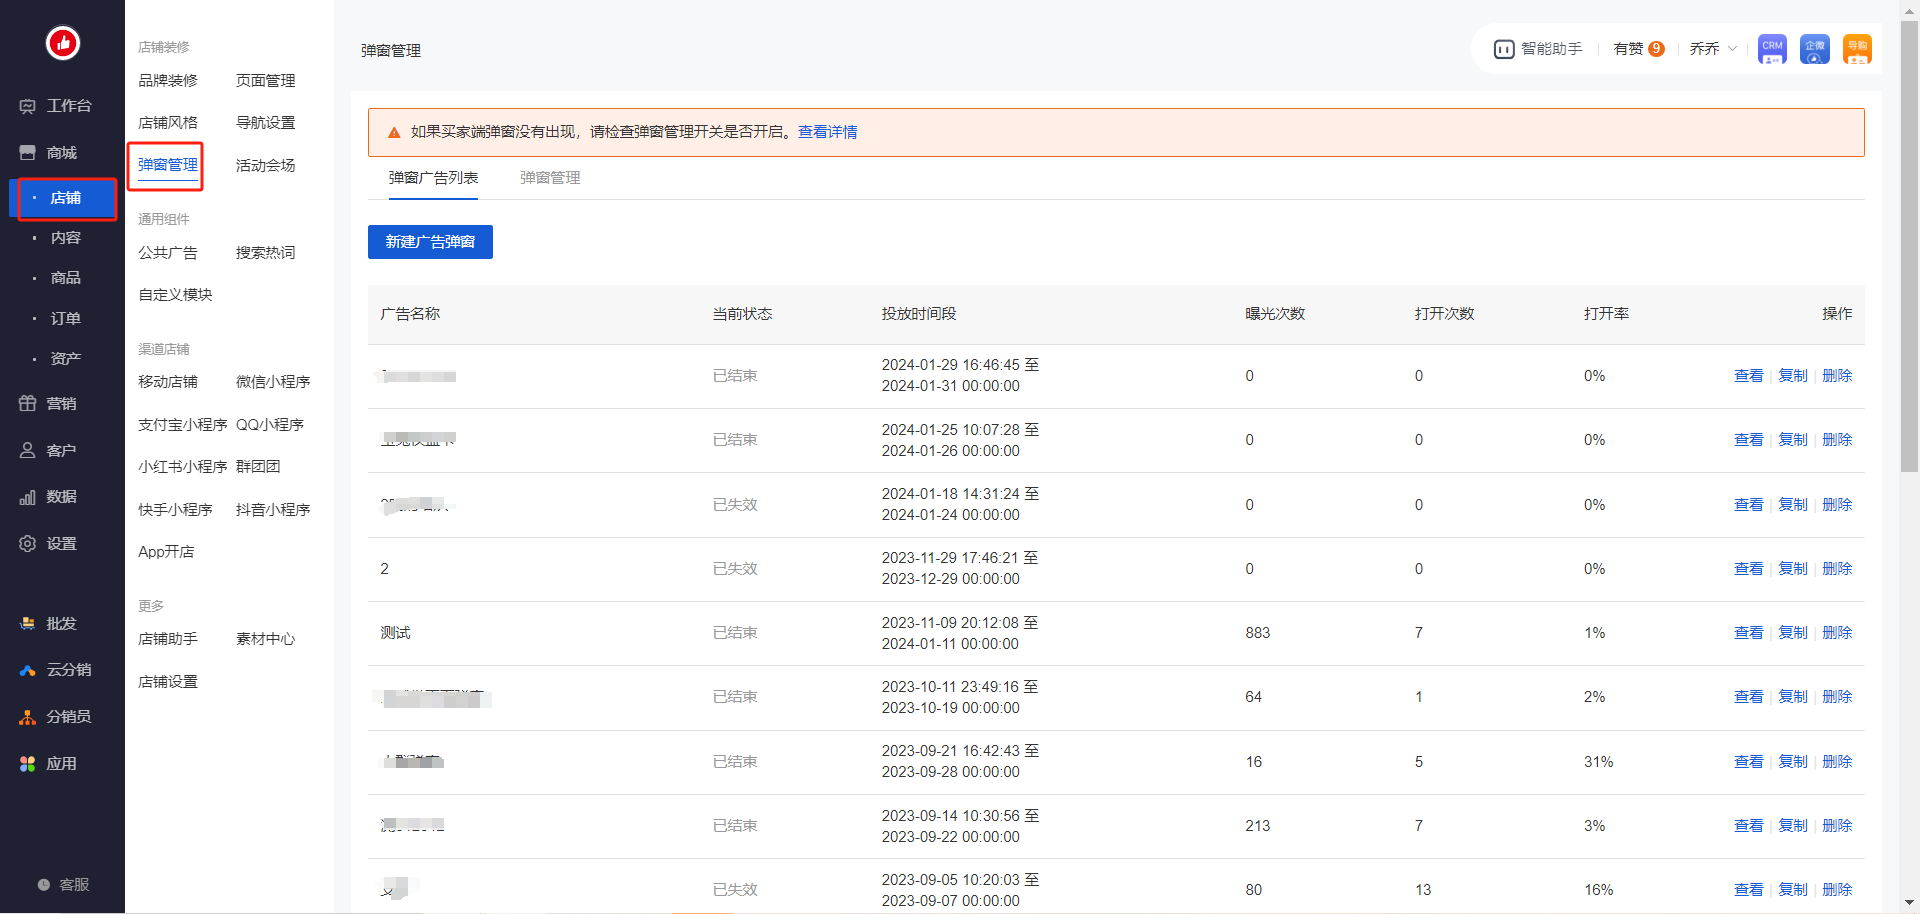Open the 工作台 workbench icon
This screenshot has height=914, width=1920.
(x=28, y=106)
